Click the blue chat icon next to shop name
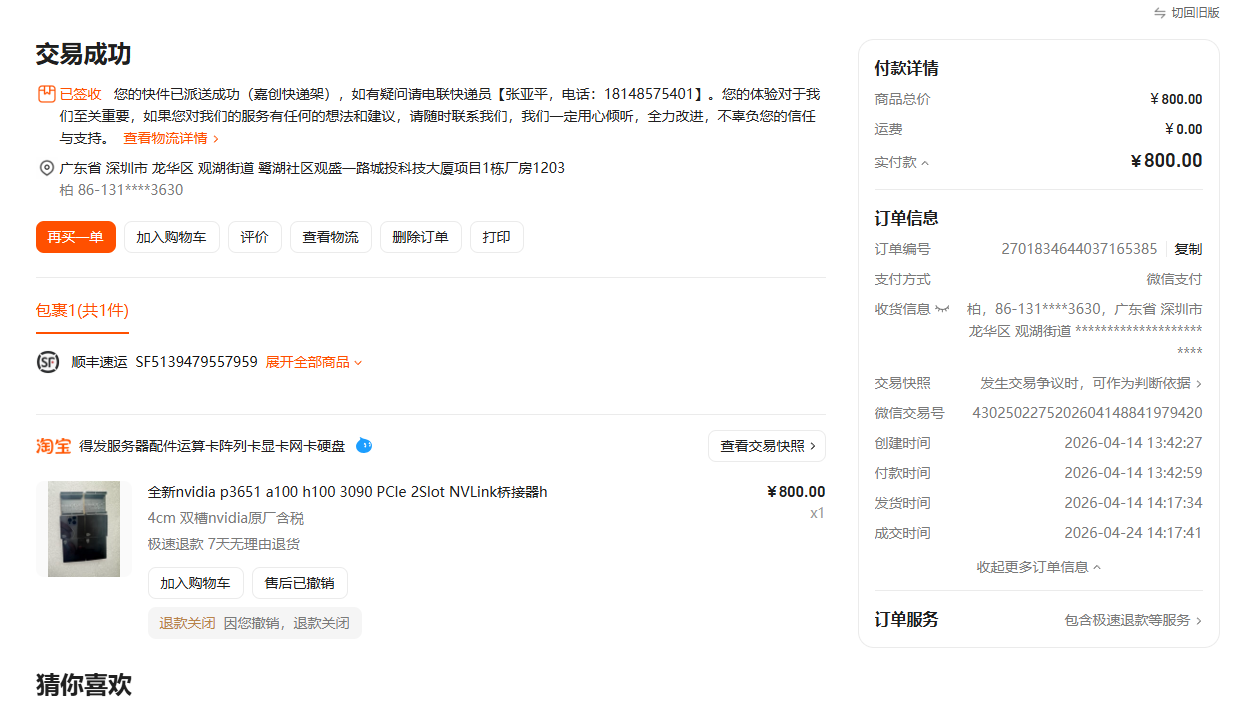This screenshot has height=720, width=1259. coord(364,446)
